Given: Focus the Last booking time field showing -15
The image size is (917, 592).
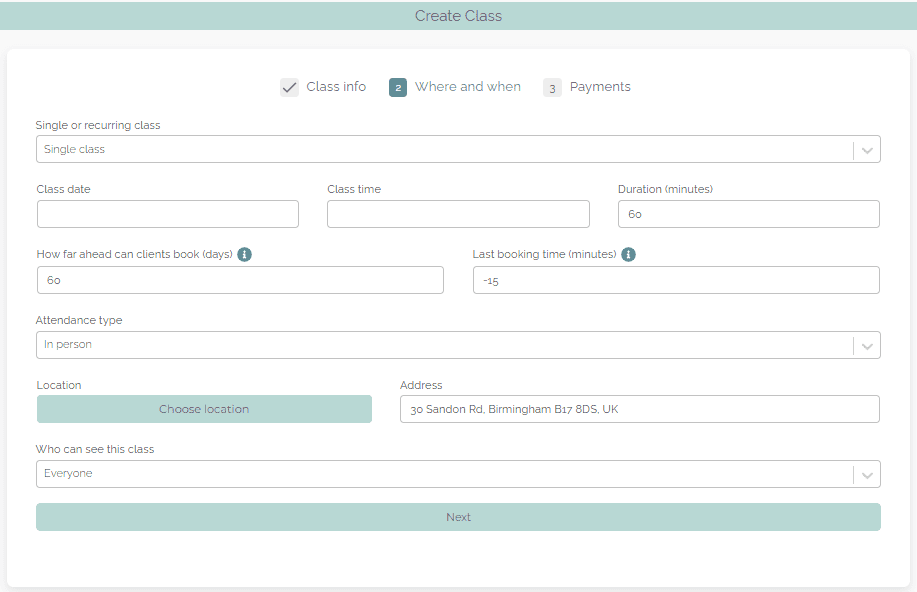Looking at the screenshot, I should point(676,280).
